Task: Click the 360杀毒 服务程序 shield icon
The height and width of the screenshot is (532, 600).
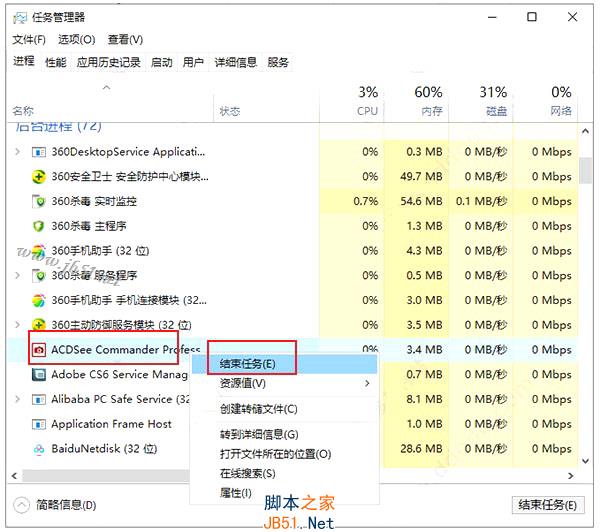Action: click(x=39, y=276)
